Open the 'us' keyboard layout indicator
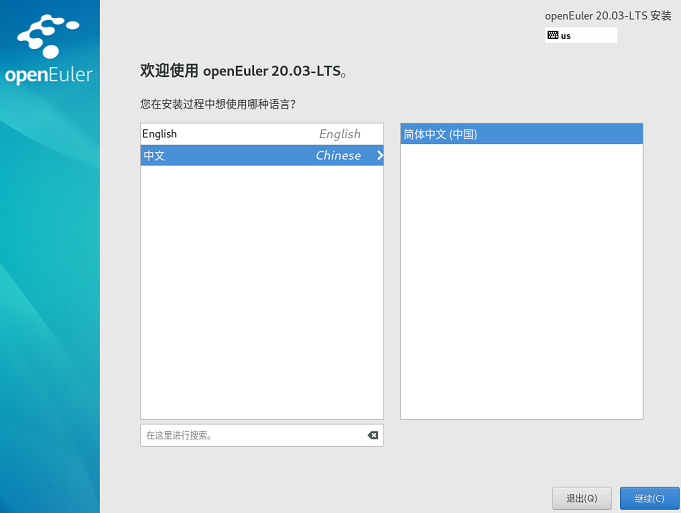This screenshot has height=513, width=681. point(581,35)
